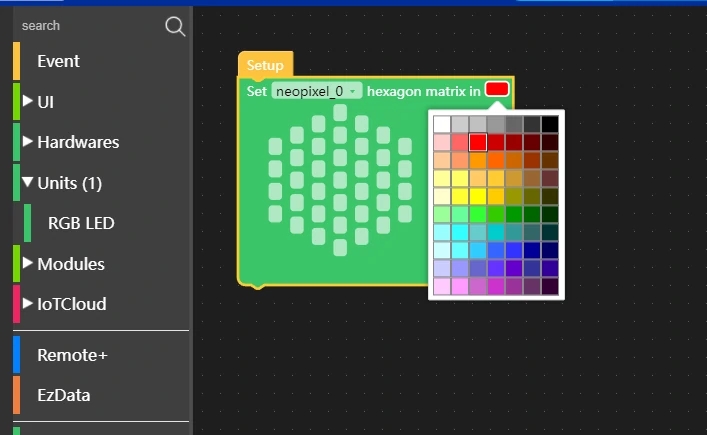Click the red color field on block

click(x=497, y=90)
